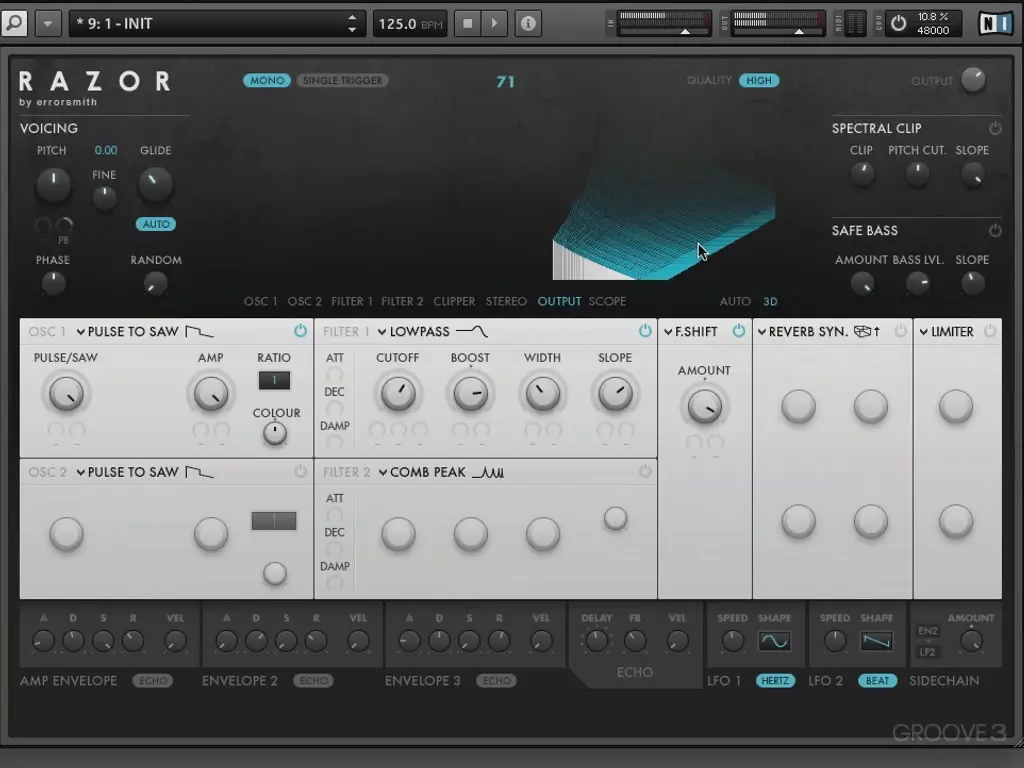Viewport: 1024px width, 768px height.
Task: Click the MIDI activity indicator
Action: (855, 24)
